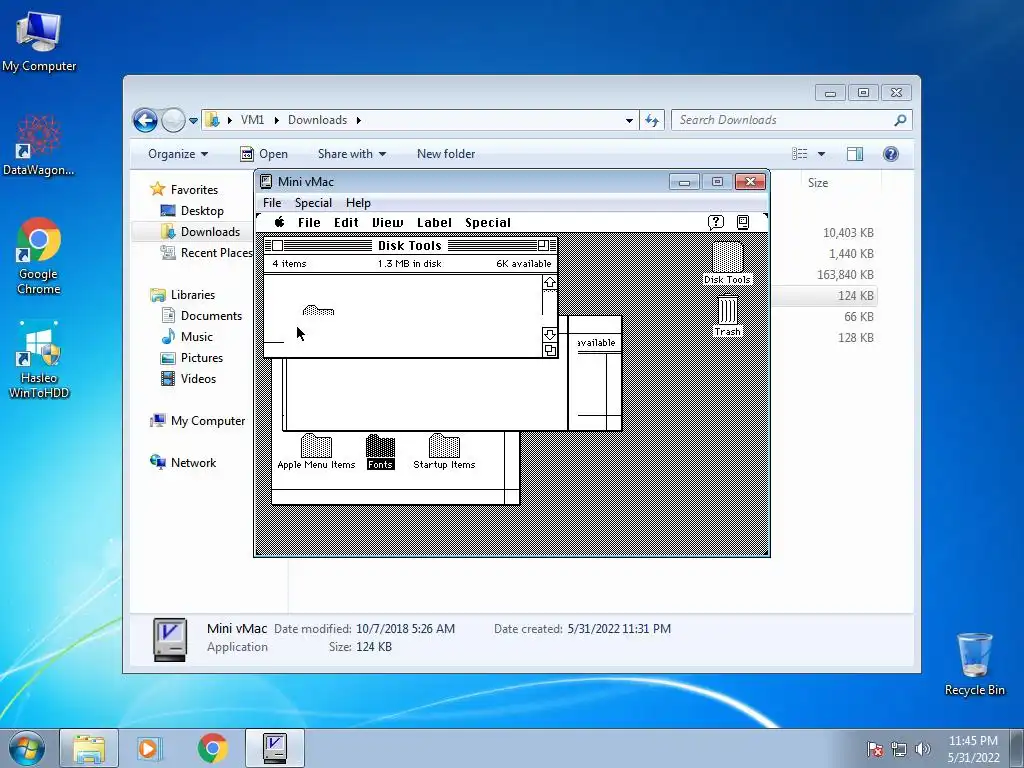Expand the address bar history dropdown
The width and height of the screenshot is (1024, 768).
629,120
